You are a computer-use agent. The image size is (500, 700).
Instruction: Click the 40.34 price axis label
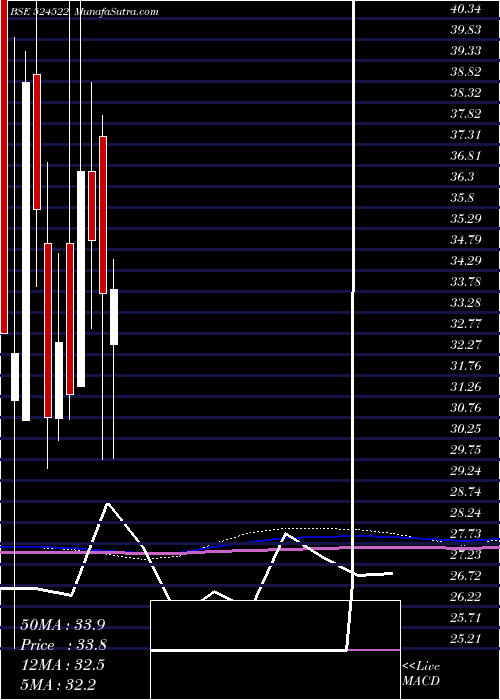[x=466, y=9]
